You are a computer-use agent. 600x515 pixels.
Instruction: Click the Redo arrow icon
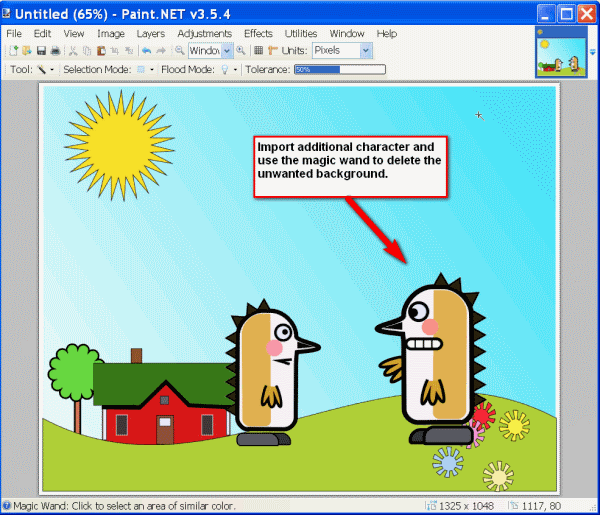point(161,51)
